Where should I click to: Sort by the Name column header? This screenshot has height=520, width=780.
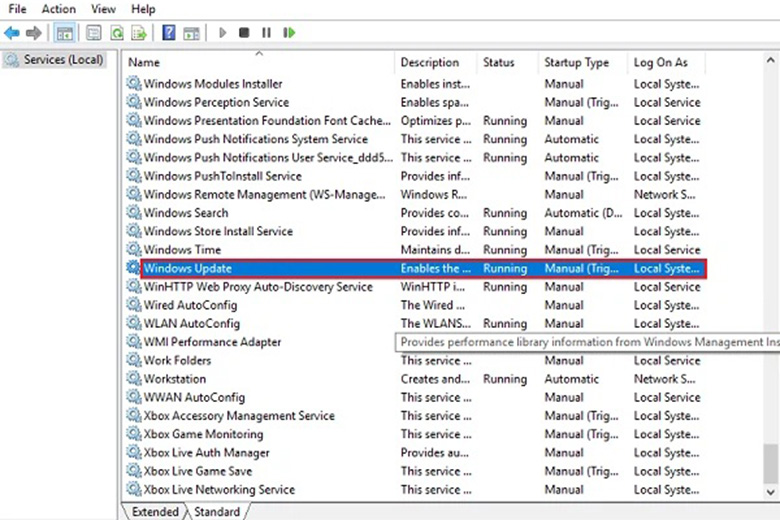point(259,62)
